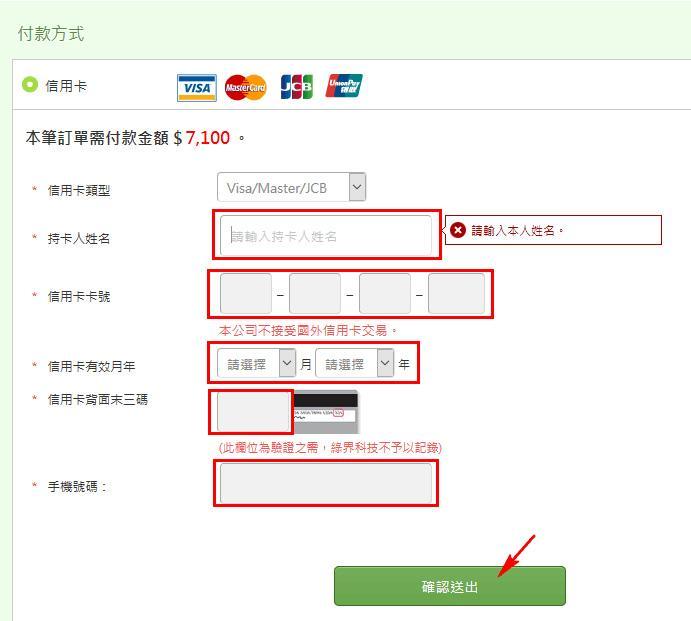691x621 pixels.
Task: Select the 信用卡 radio button
Action: pyautogui.click(x=30, y=85)
